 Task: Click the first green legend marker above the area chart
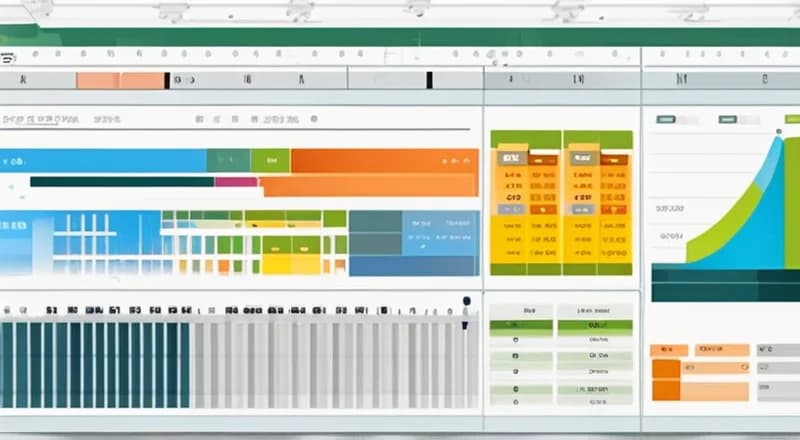[x=665, y=119]
